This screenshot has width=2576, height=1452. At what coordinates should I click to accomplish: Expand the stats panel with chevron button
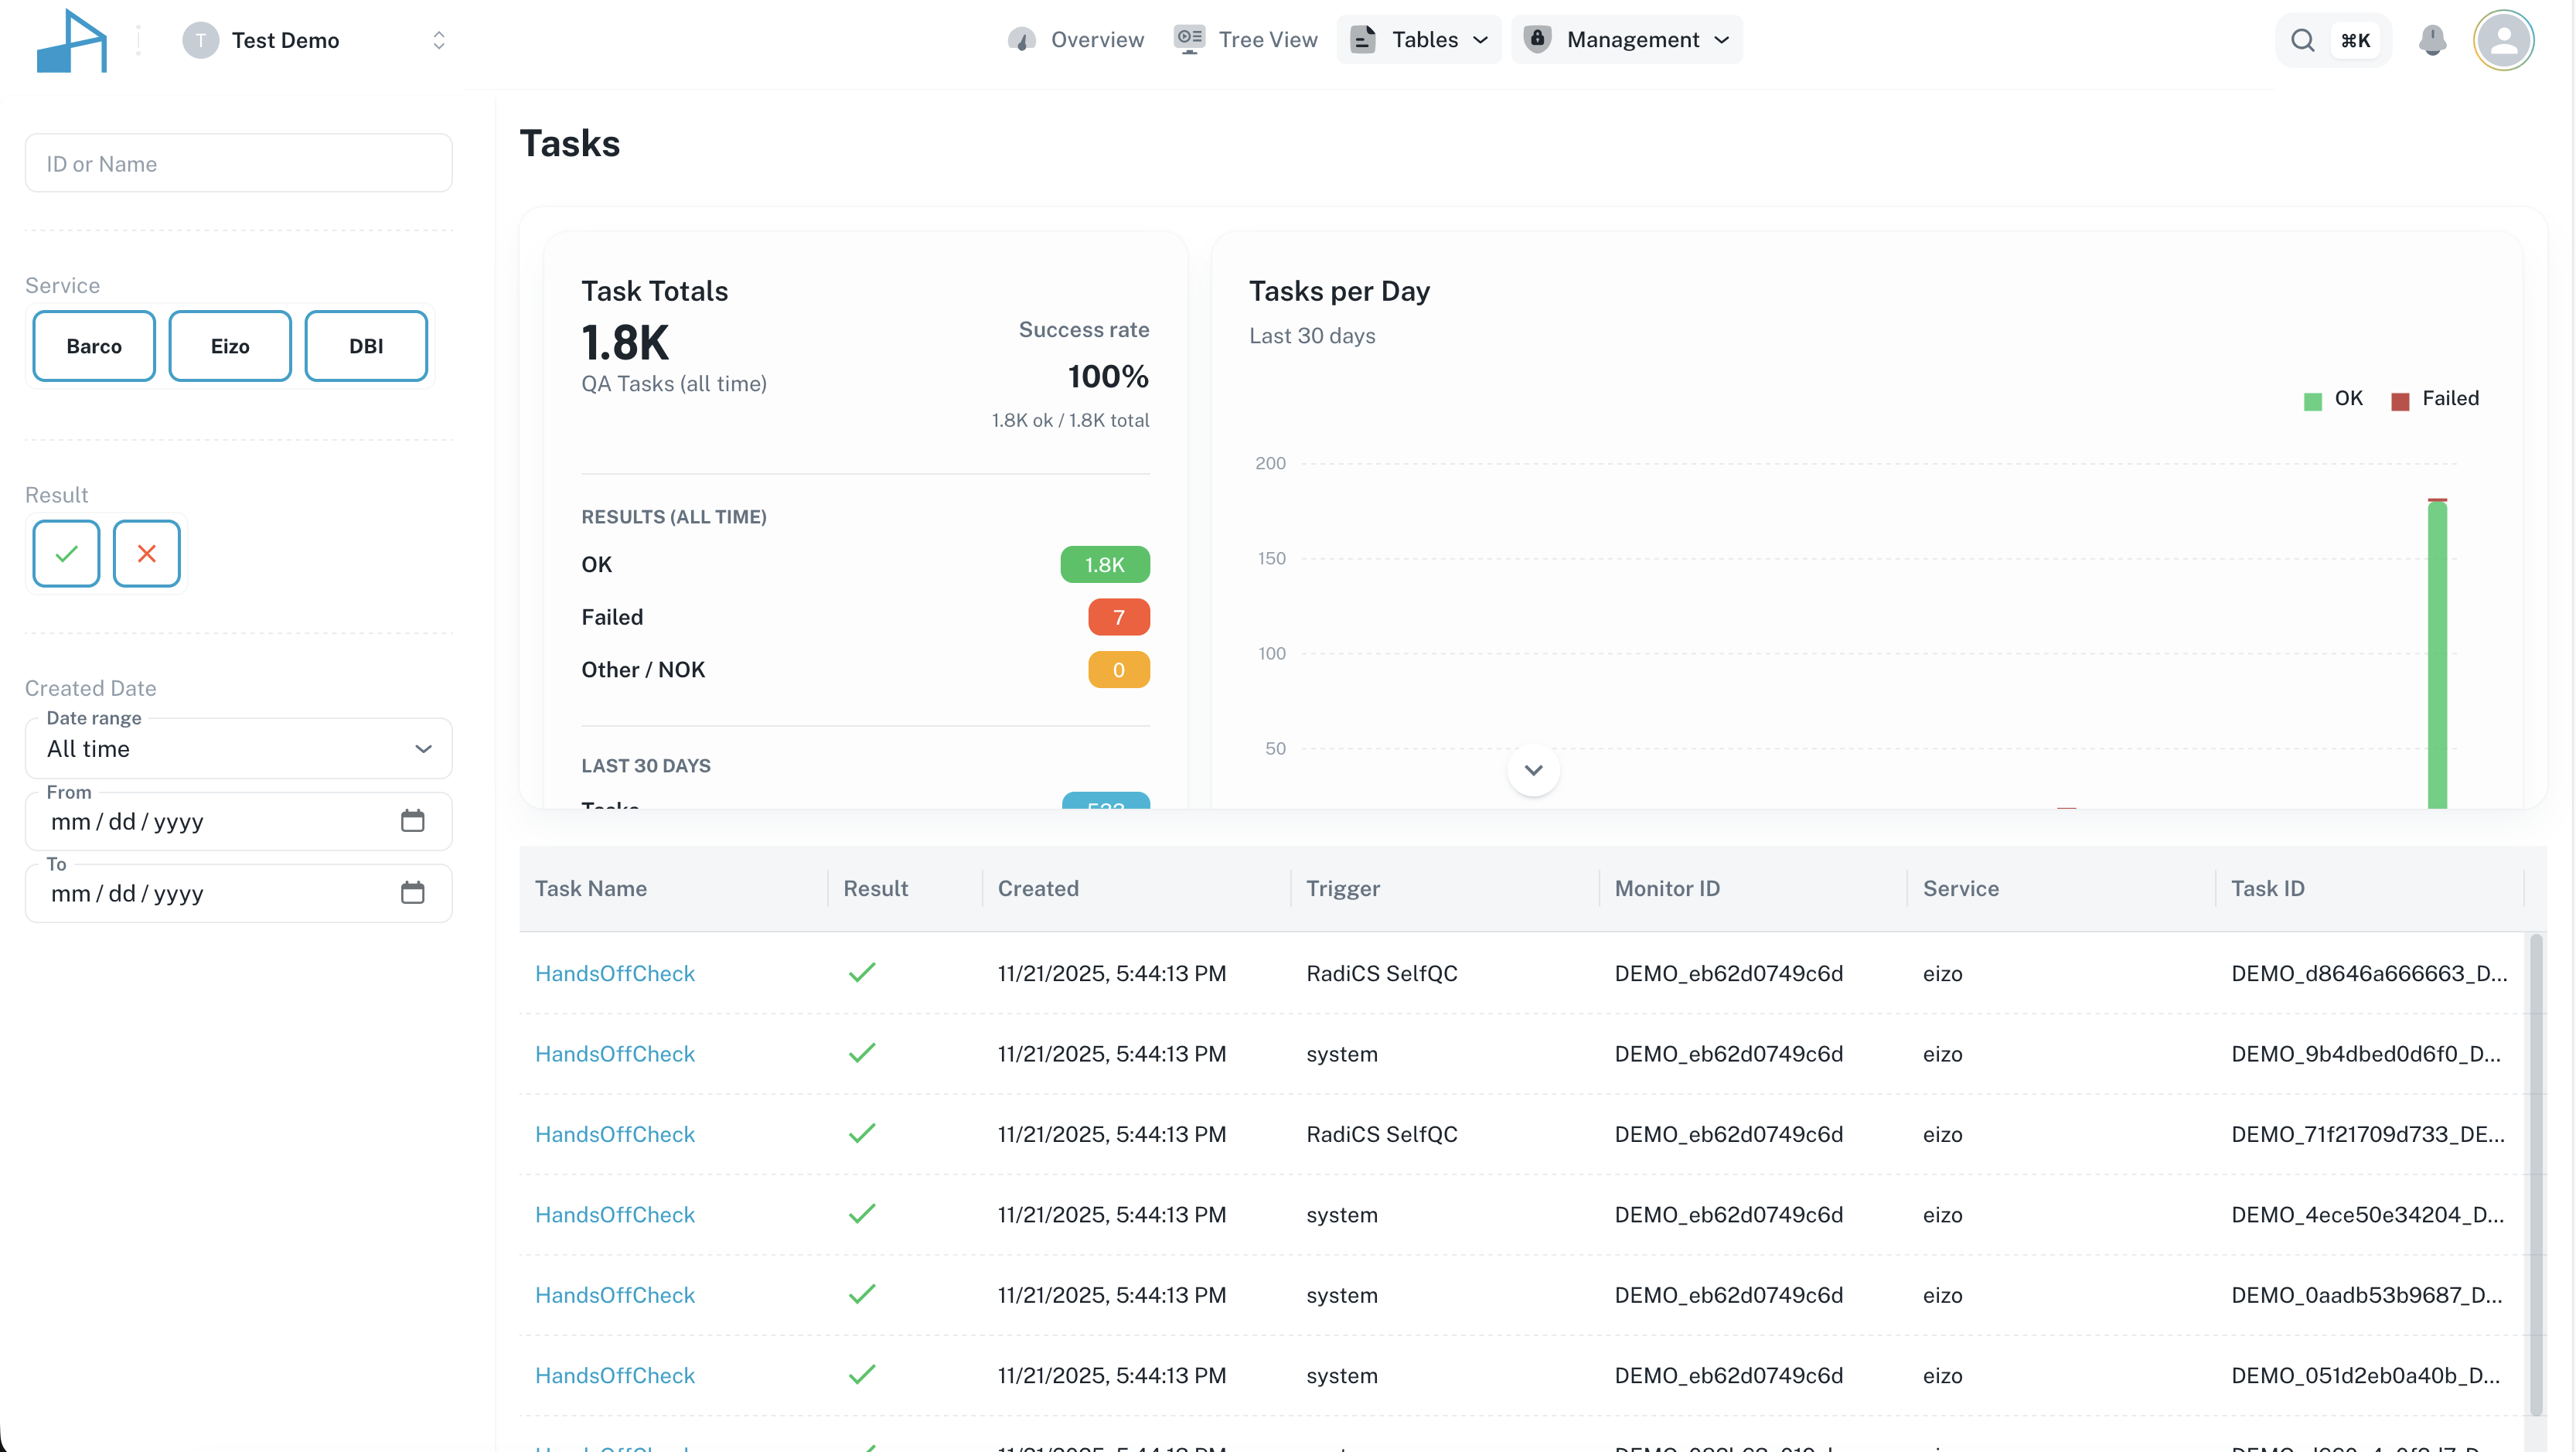pos(1533,770)
